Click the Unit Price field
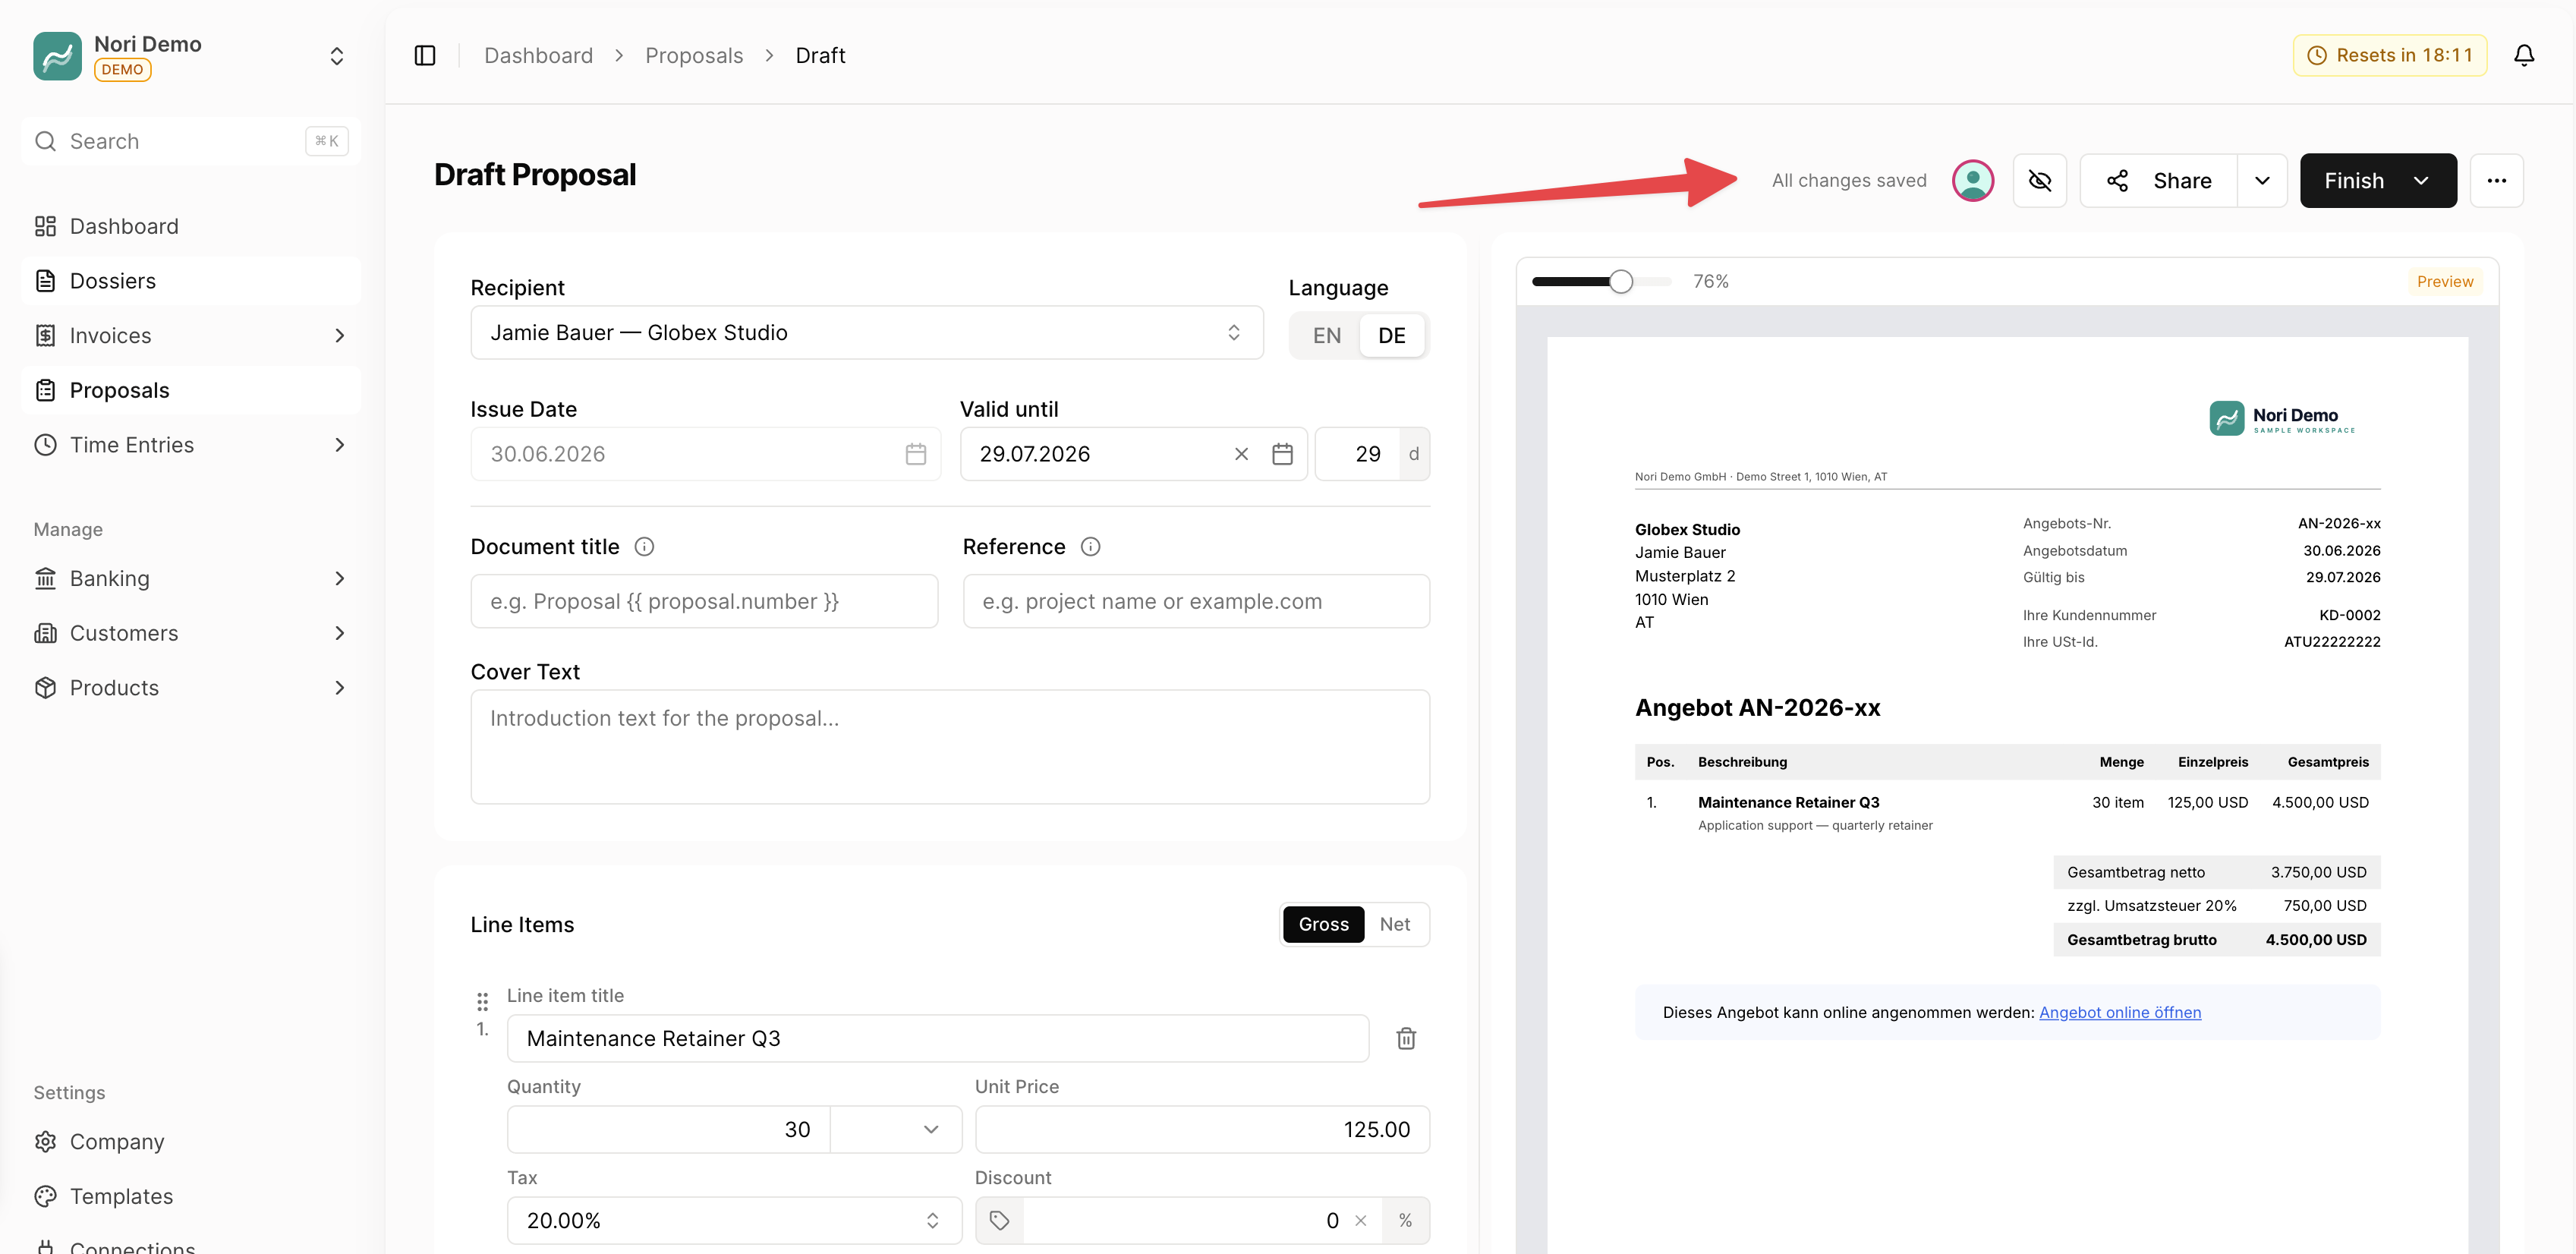Viewport: 2576px width, 1254px height. point(1202,1129)
